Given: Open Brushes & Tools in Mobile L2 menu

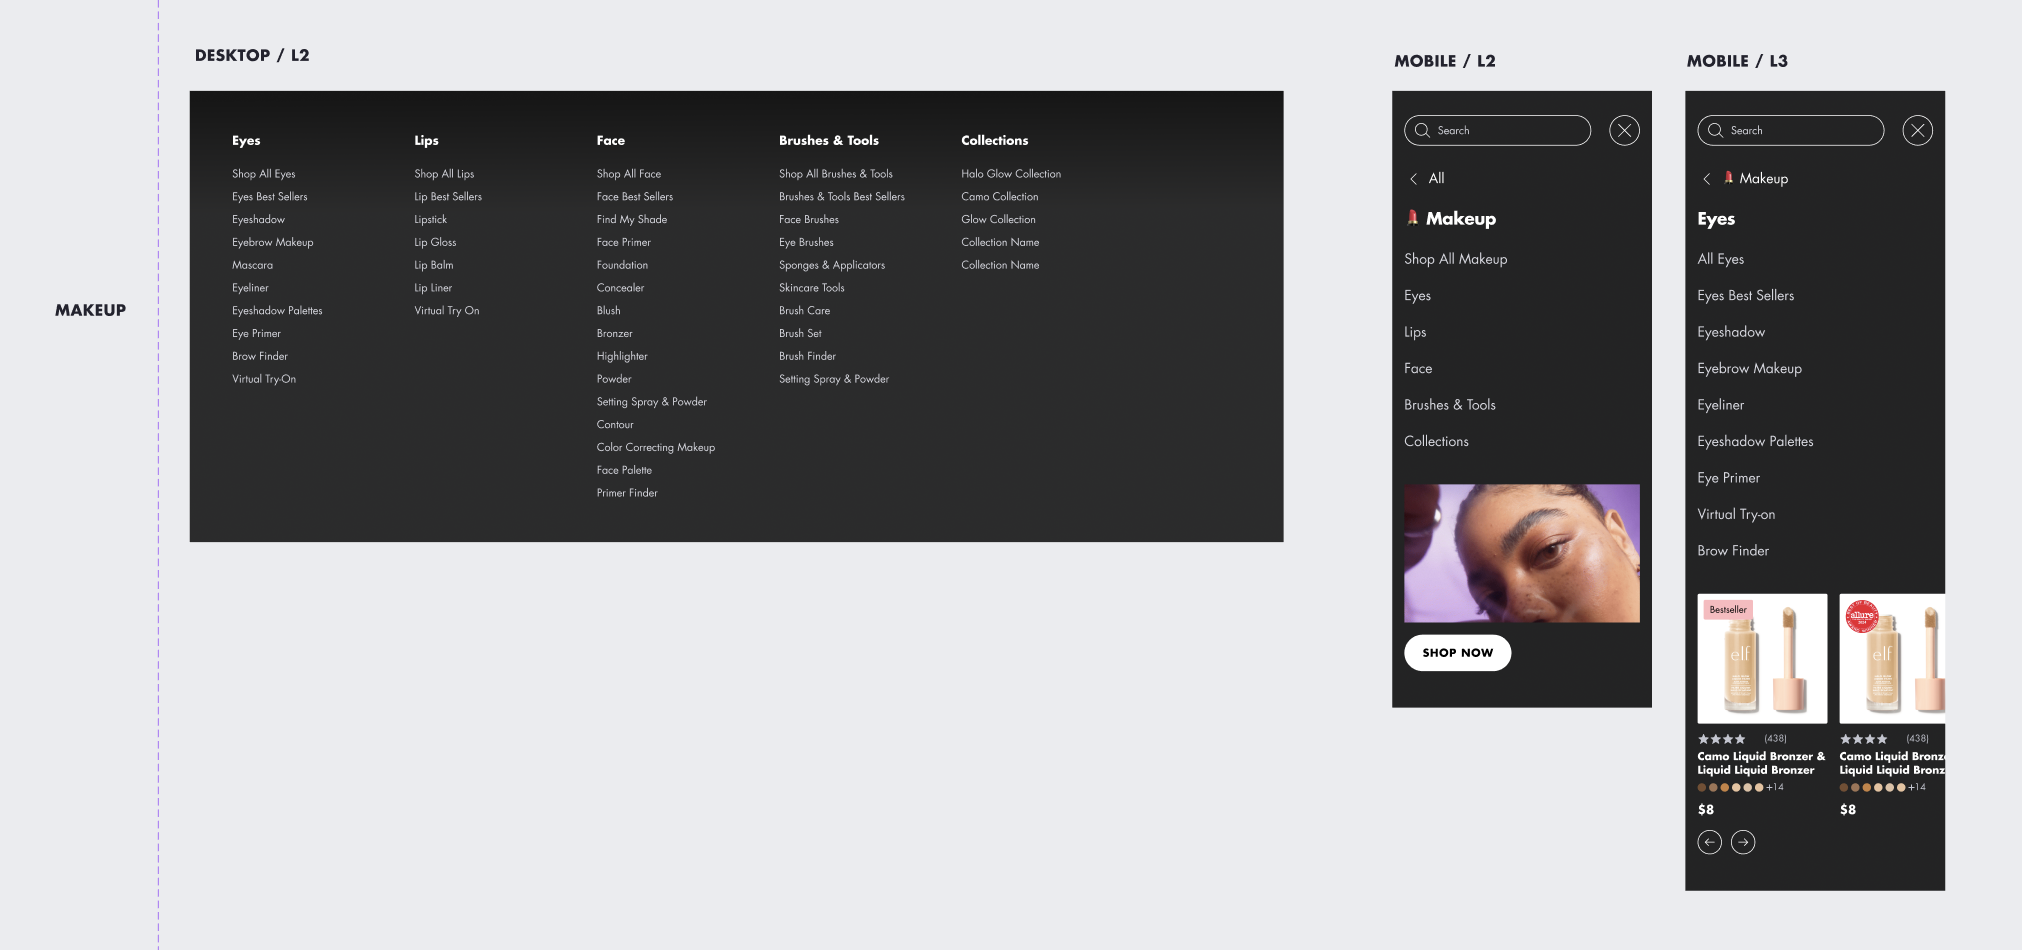Looking at the screenshot, I should click(1449, 405).
